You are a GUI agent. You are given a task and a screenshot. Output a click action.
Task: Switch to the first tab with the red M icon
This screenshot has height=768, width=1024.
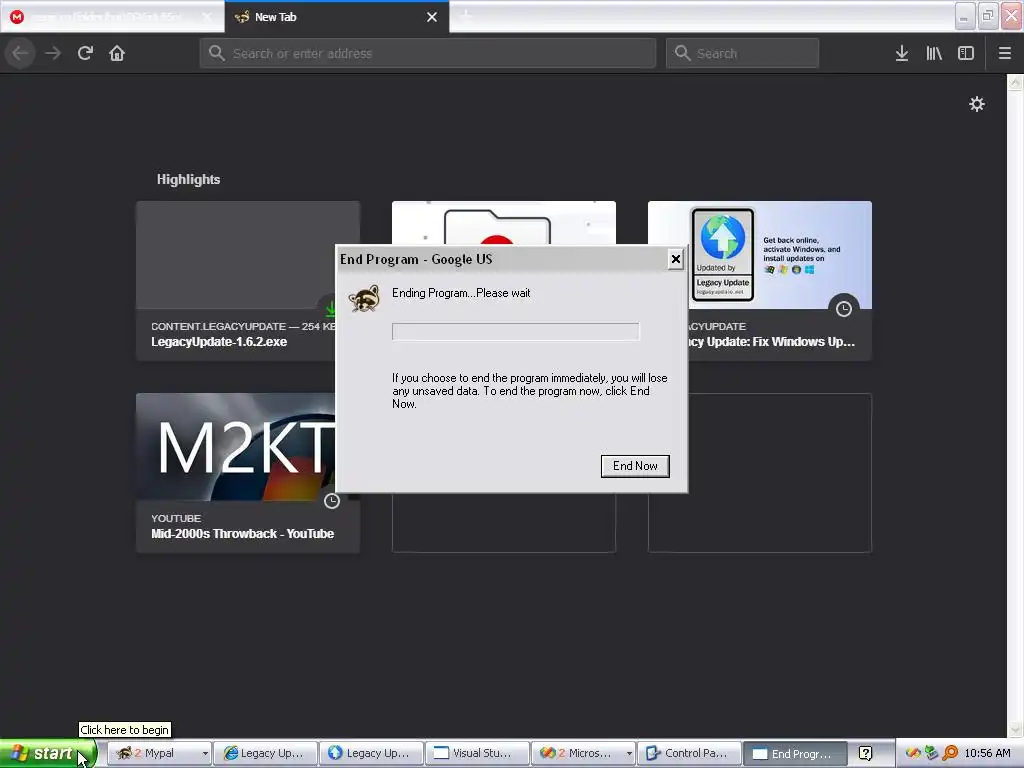coord(111,17)
